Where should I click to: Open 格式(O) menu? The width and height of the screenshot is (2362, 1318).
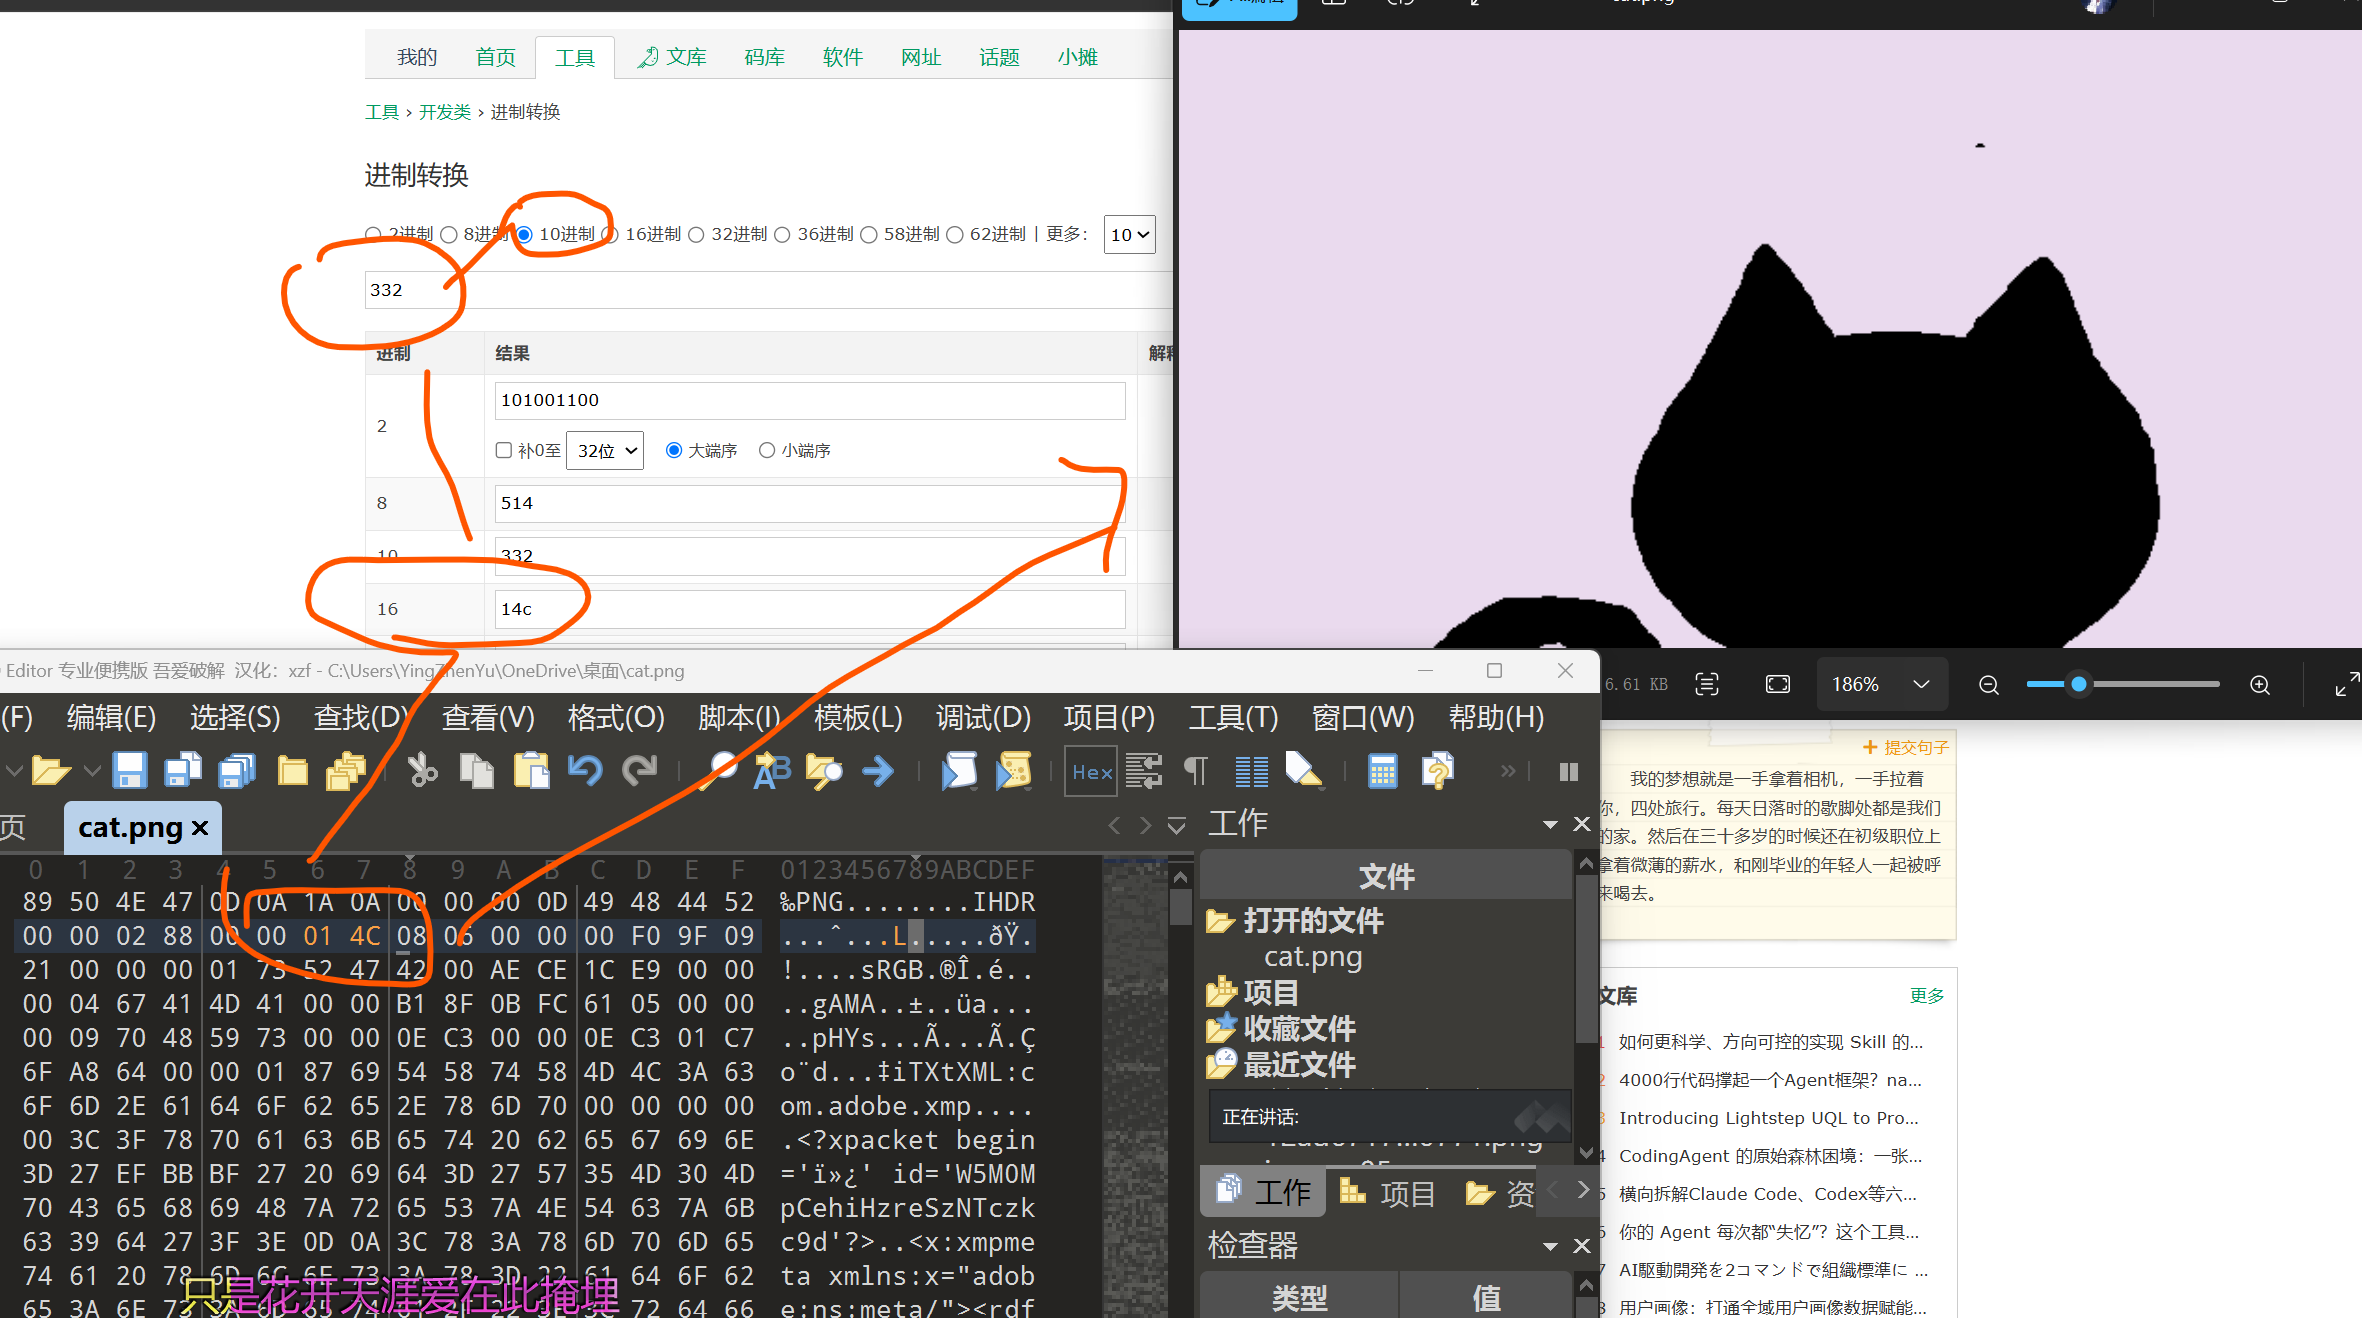click(616, 718)
